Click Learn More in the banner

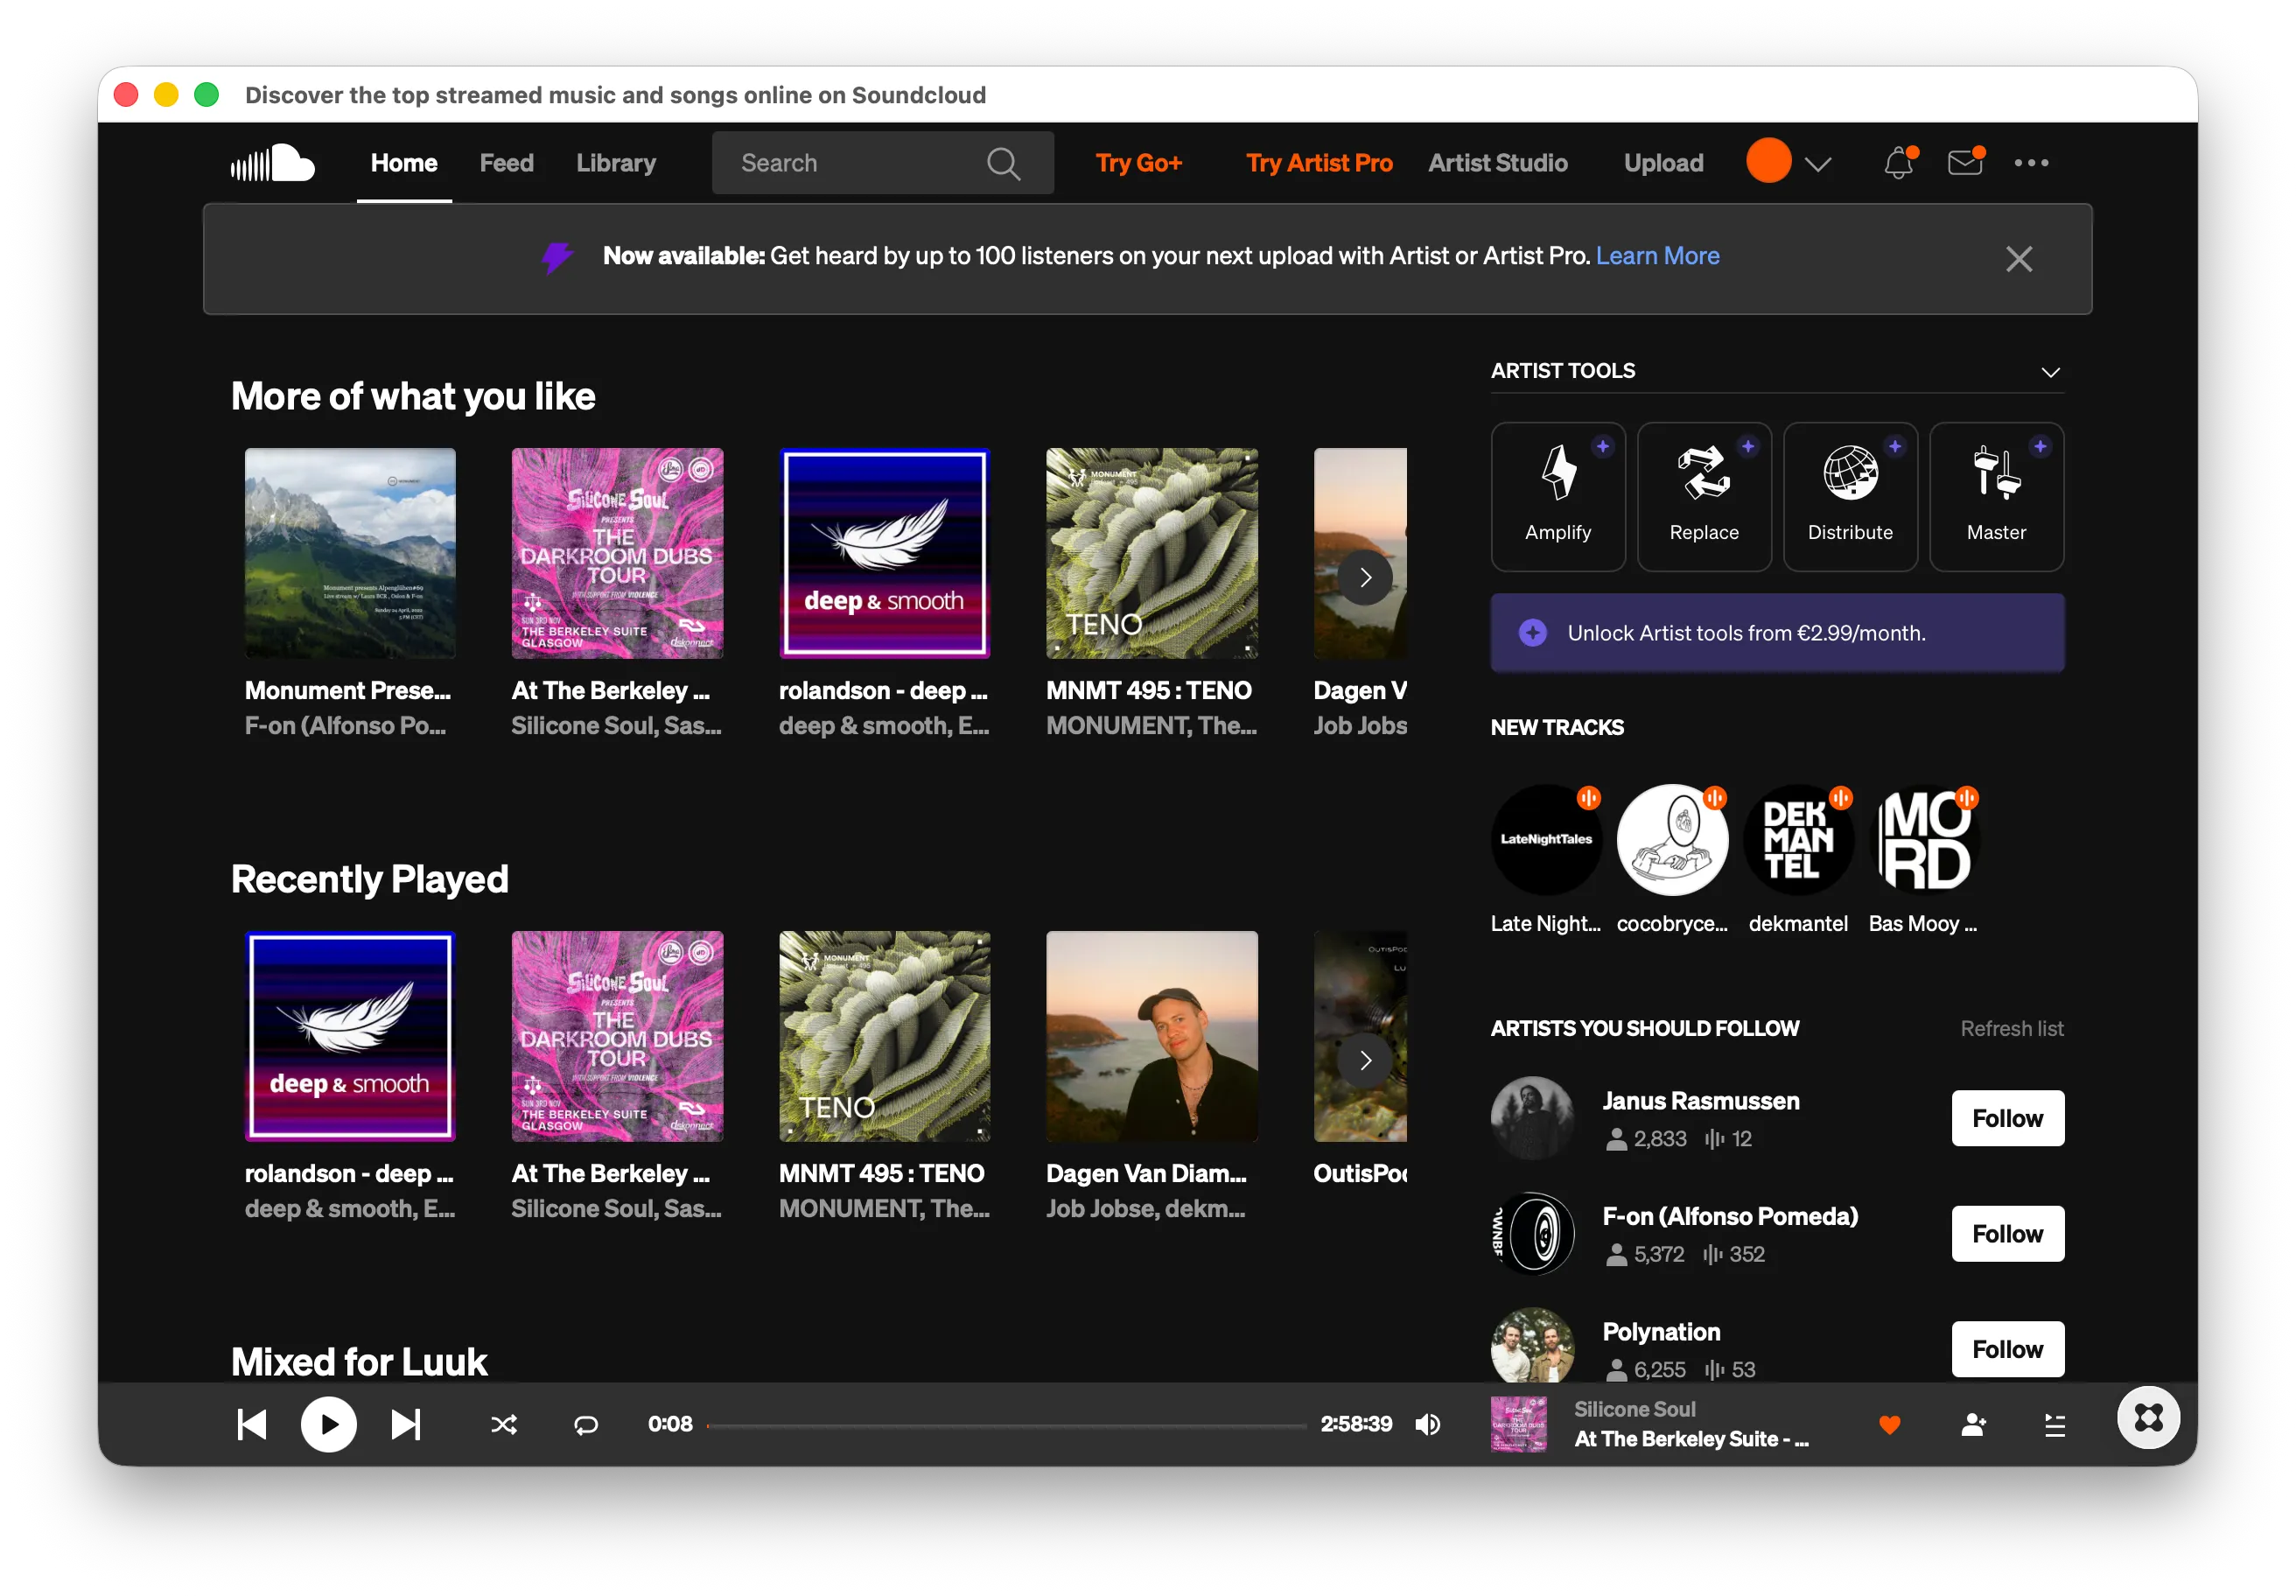1657,256
